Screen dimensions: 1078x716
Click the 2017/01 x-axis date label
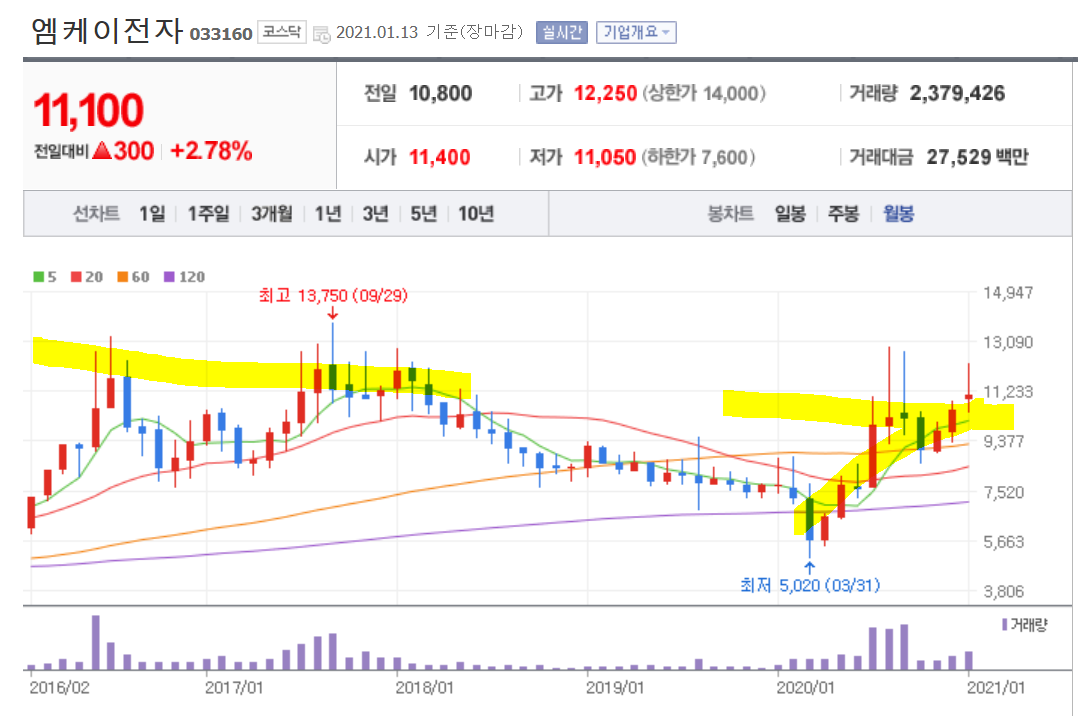[x=234, y=688]
